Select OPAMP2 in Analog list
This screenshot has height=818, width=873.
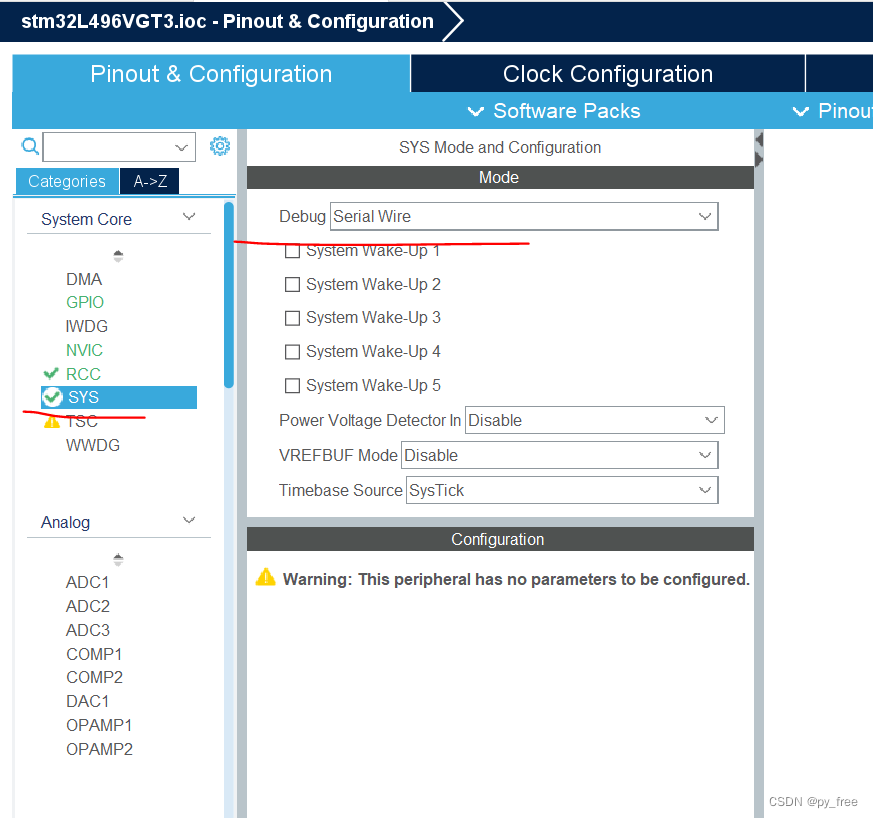click(99, 750)
